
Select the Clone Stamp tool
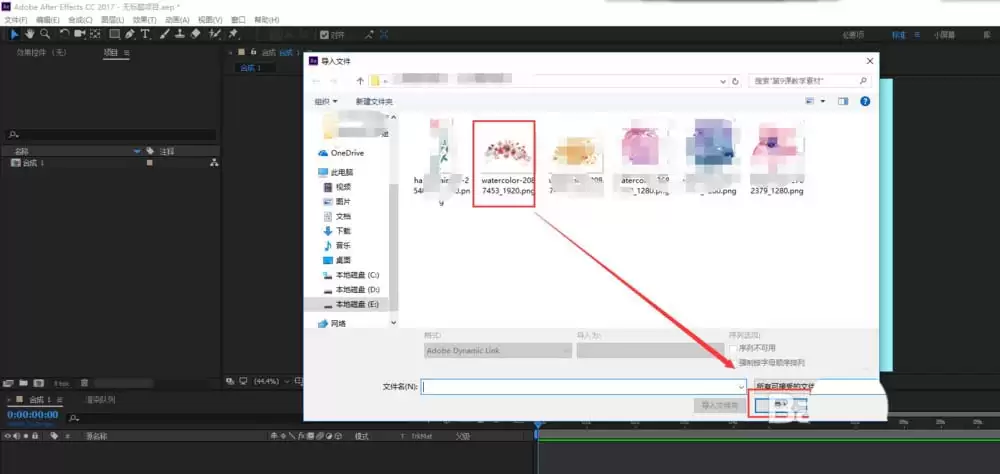tap(180, 34)
